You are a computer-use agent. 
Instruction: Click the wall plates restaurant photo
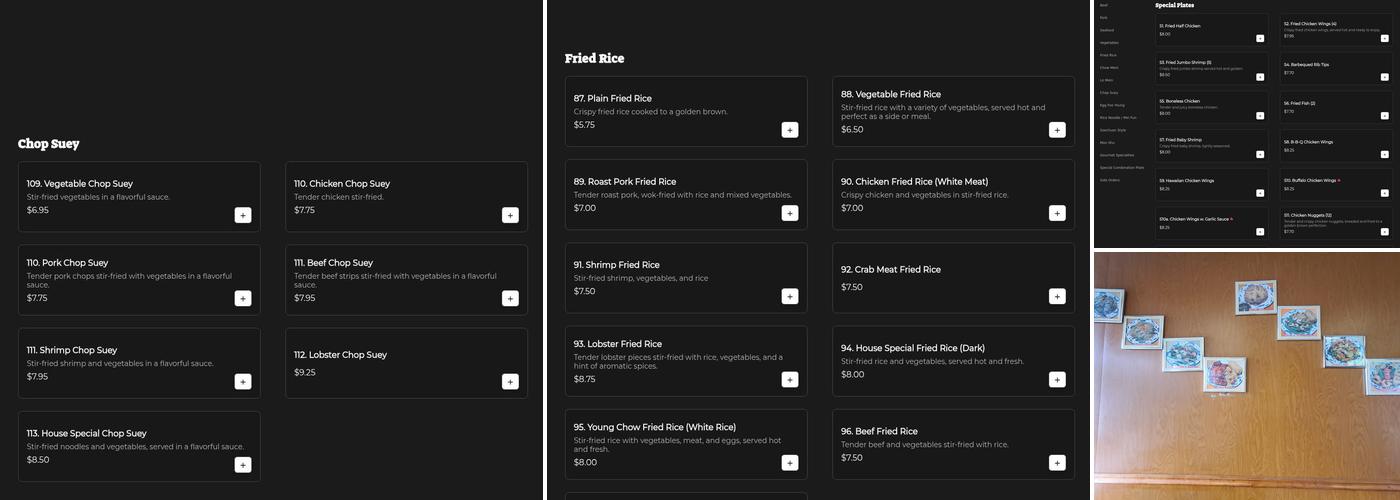[x=1246, y=375]
